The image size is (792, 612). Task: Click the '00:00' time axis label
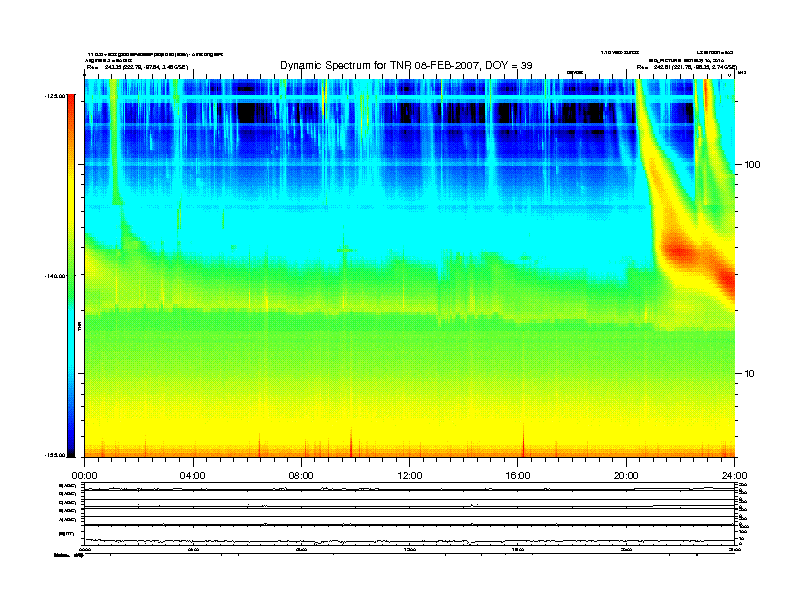(x=84, y=476)
